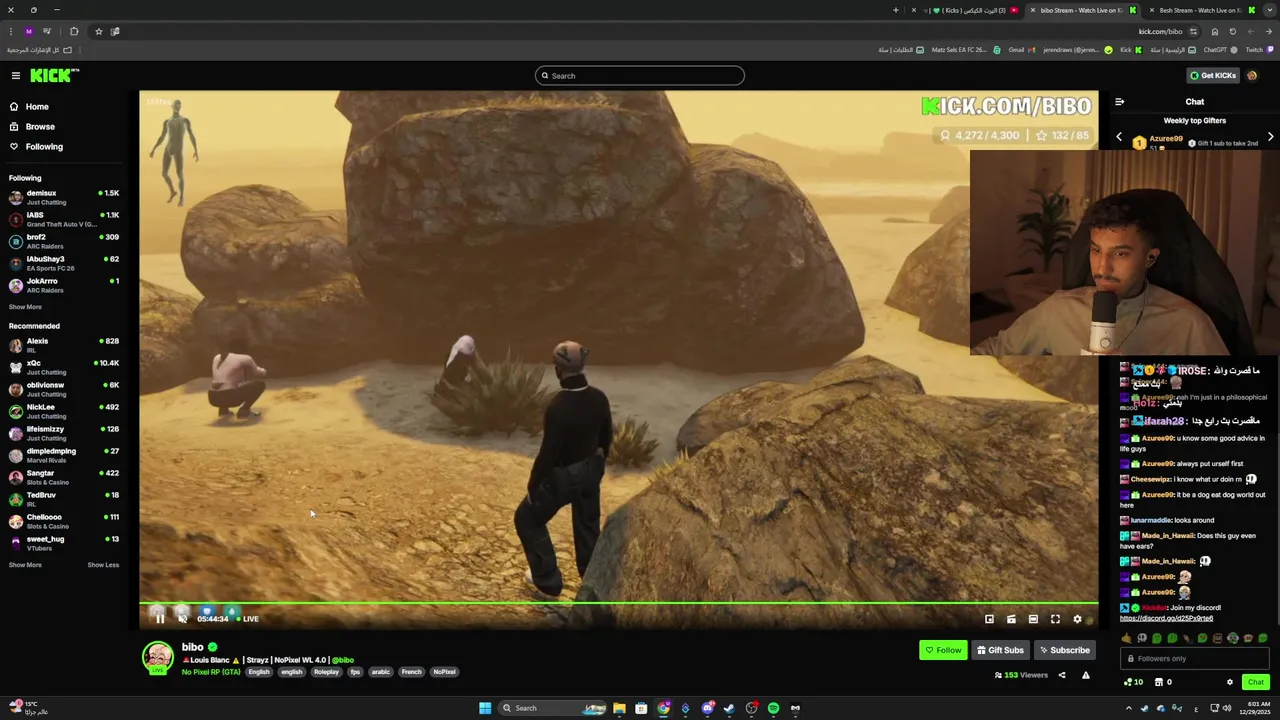Open recommended channel sweet_hug
This screenshot has height=720, width=1280.
tap(64, 543)
